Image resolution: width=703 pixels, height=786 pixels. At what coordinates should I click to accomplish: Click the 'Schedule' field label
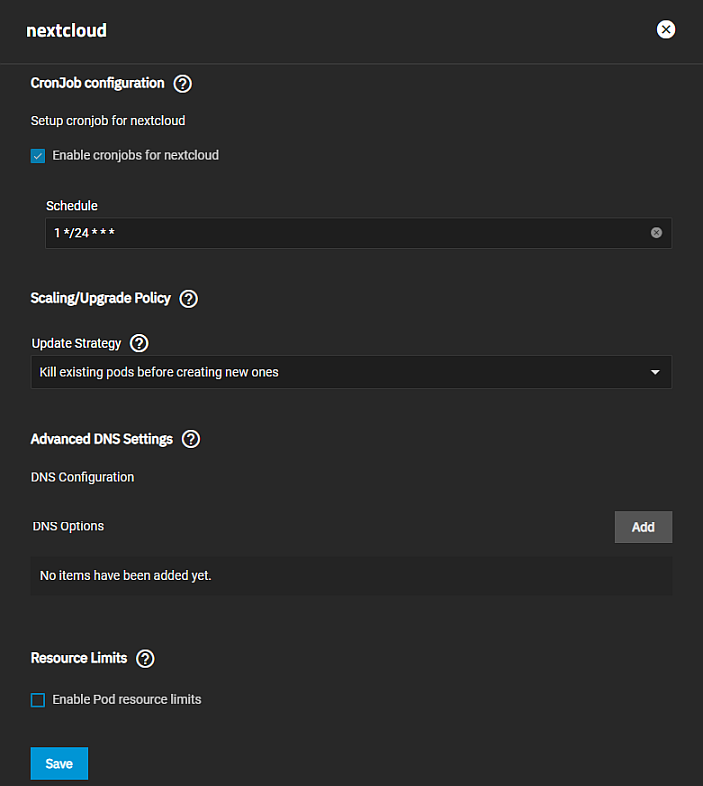click(x=72, y=206)
